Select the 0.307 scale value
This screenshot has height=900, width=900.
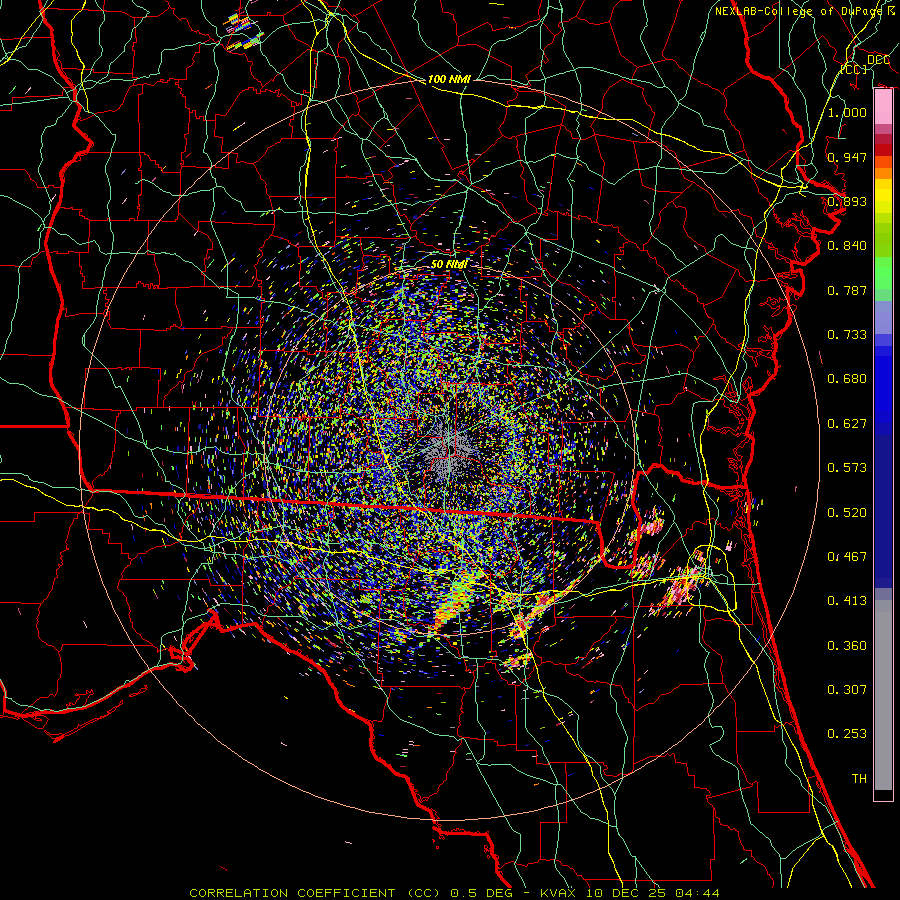(847, 690)
